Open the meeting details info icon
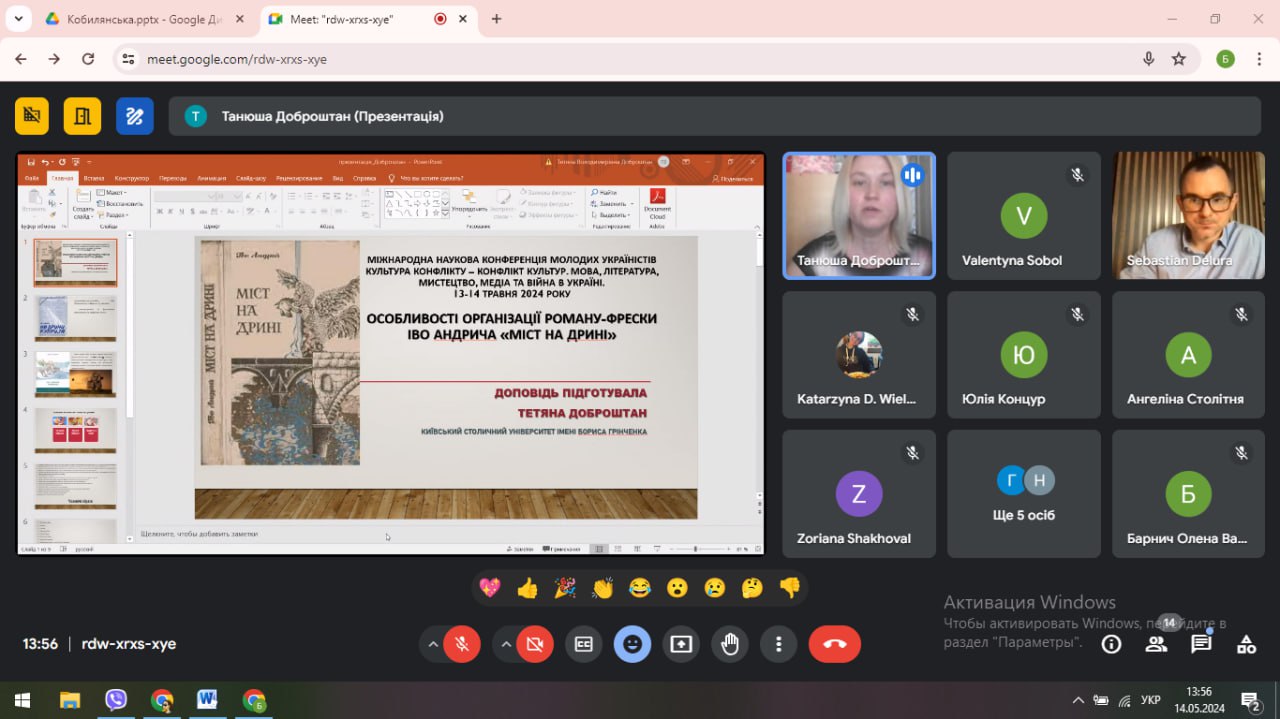This screenshot has height=719, width=1280. [1111, 644]
